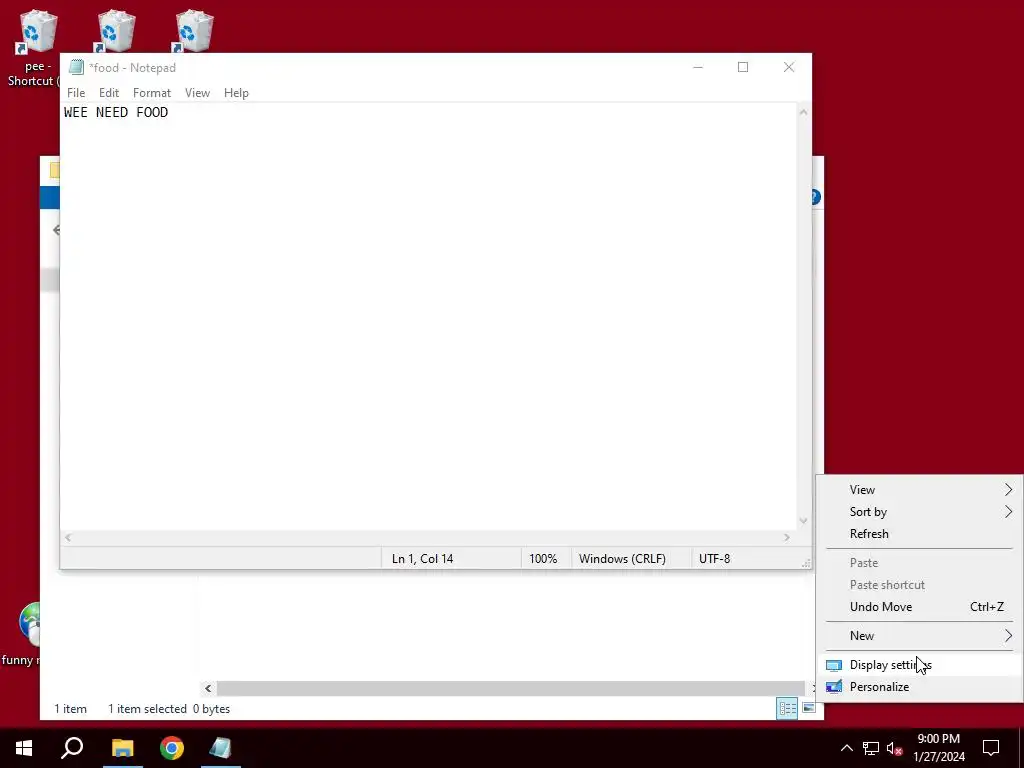
Task: Open the Action Center notifications
Action: [x=991, y=748]
